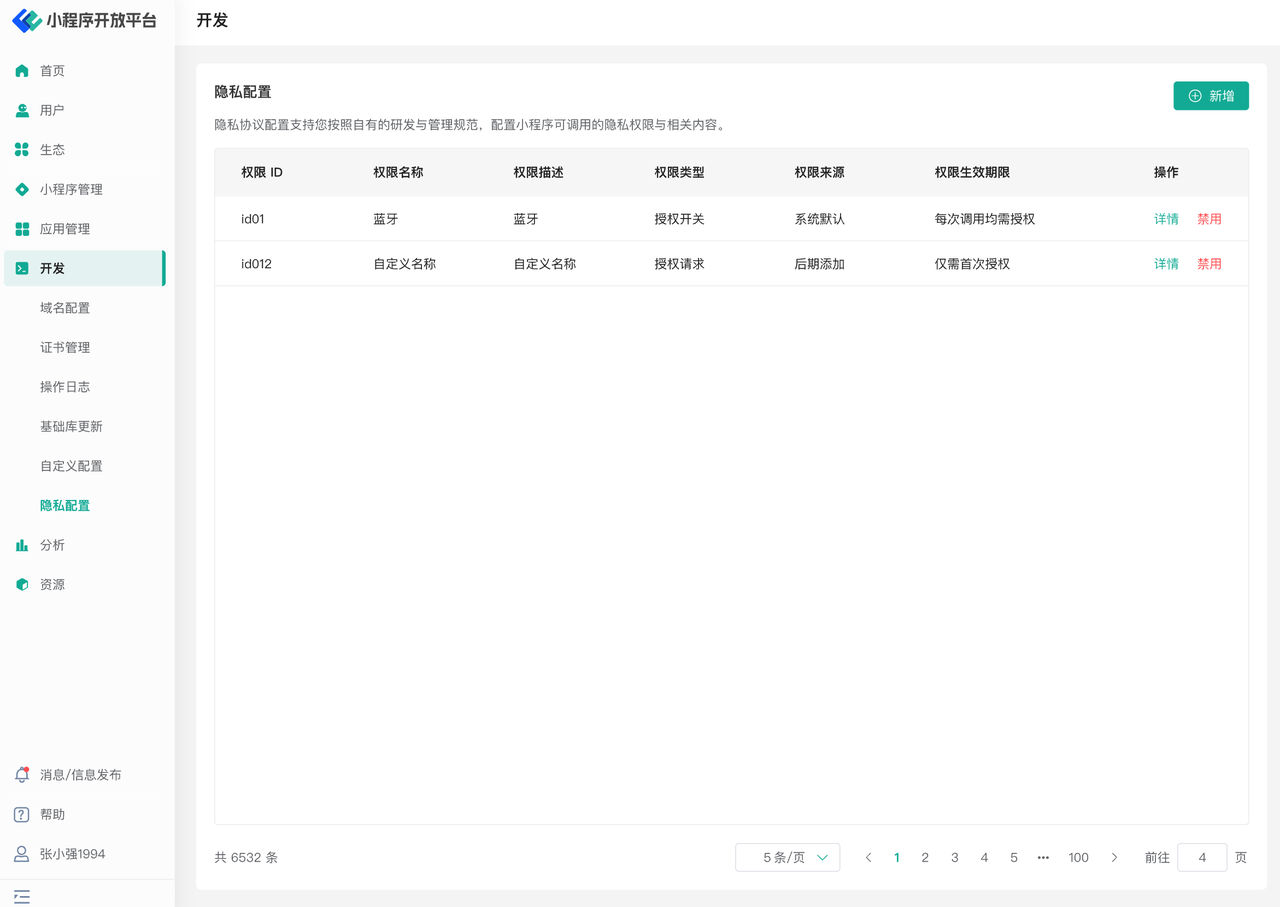
Task: Click the grid icon for 应用管理
Action: tap(22, 229)
